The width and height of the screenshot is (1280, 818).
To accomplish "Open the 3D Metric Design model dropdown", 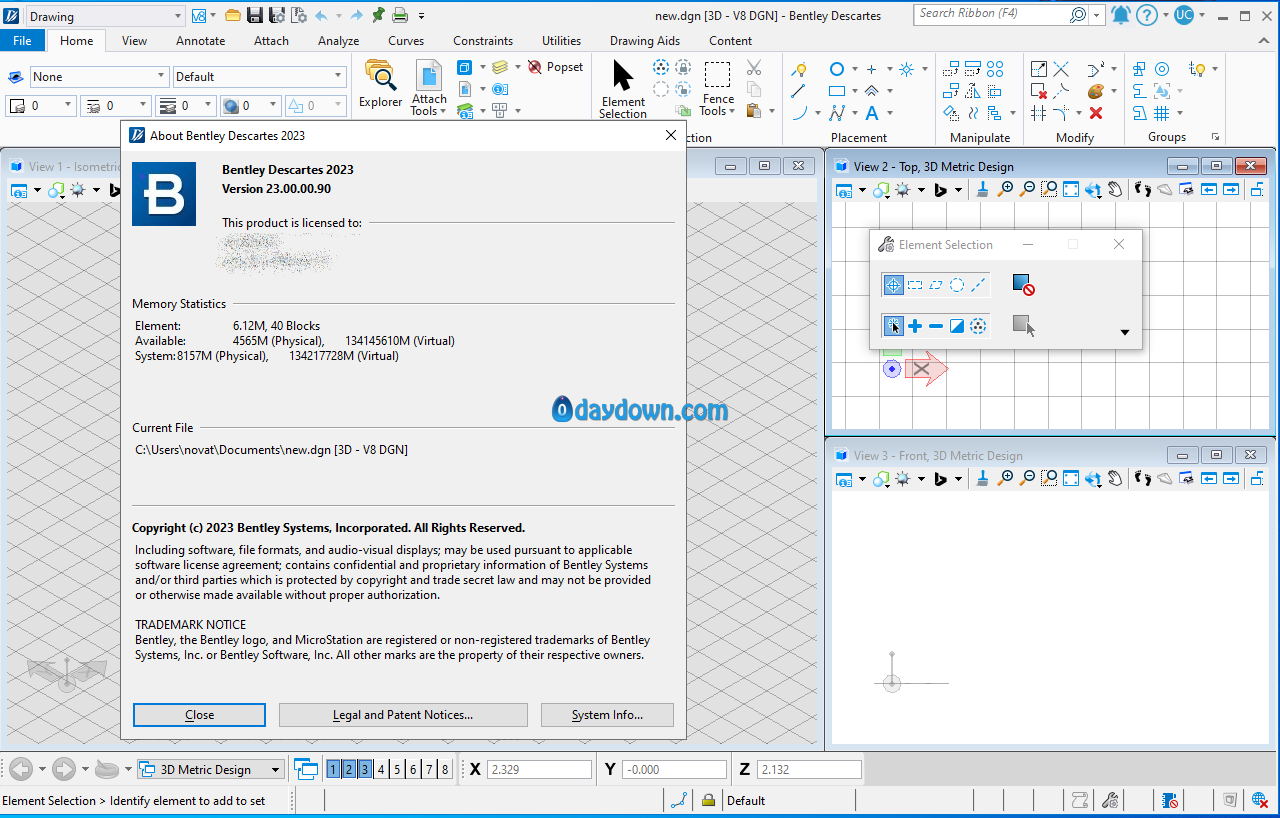I will click(x=211, y=770).
